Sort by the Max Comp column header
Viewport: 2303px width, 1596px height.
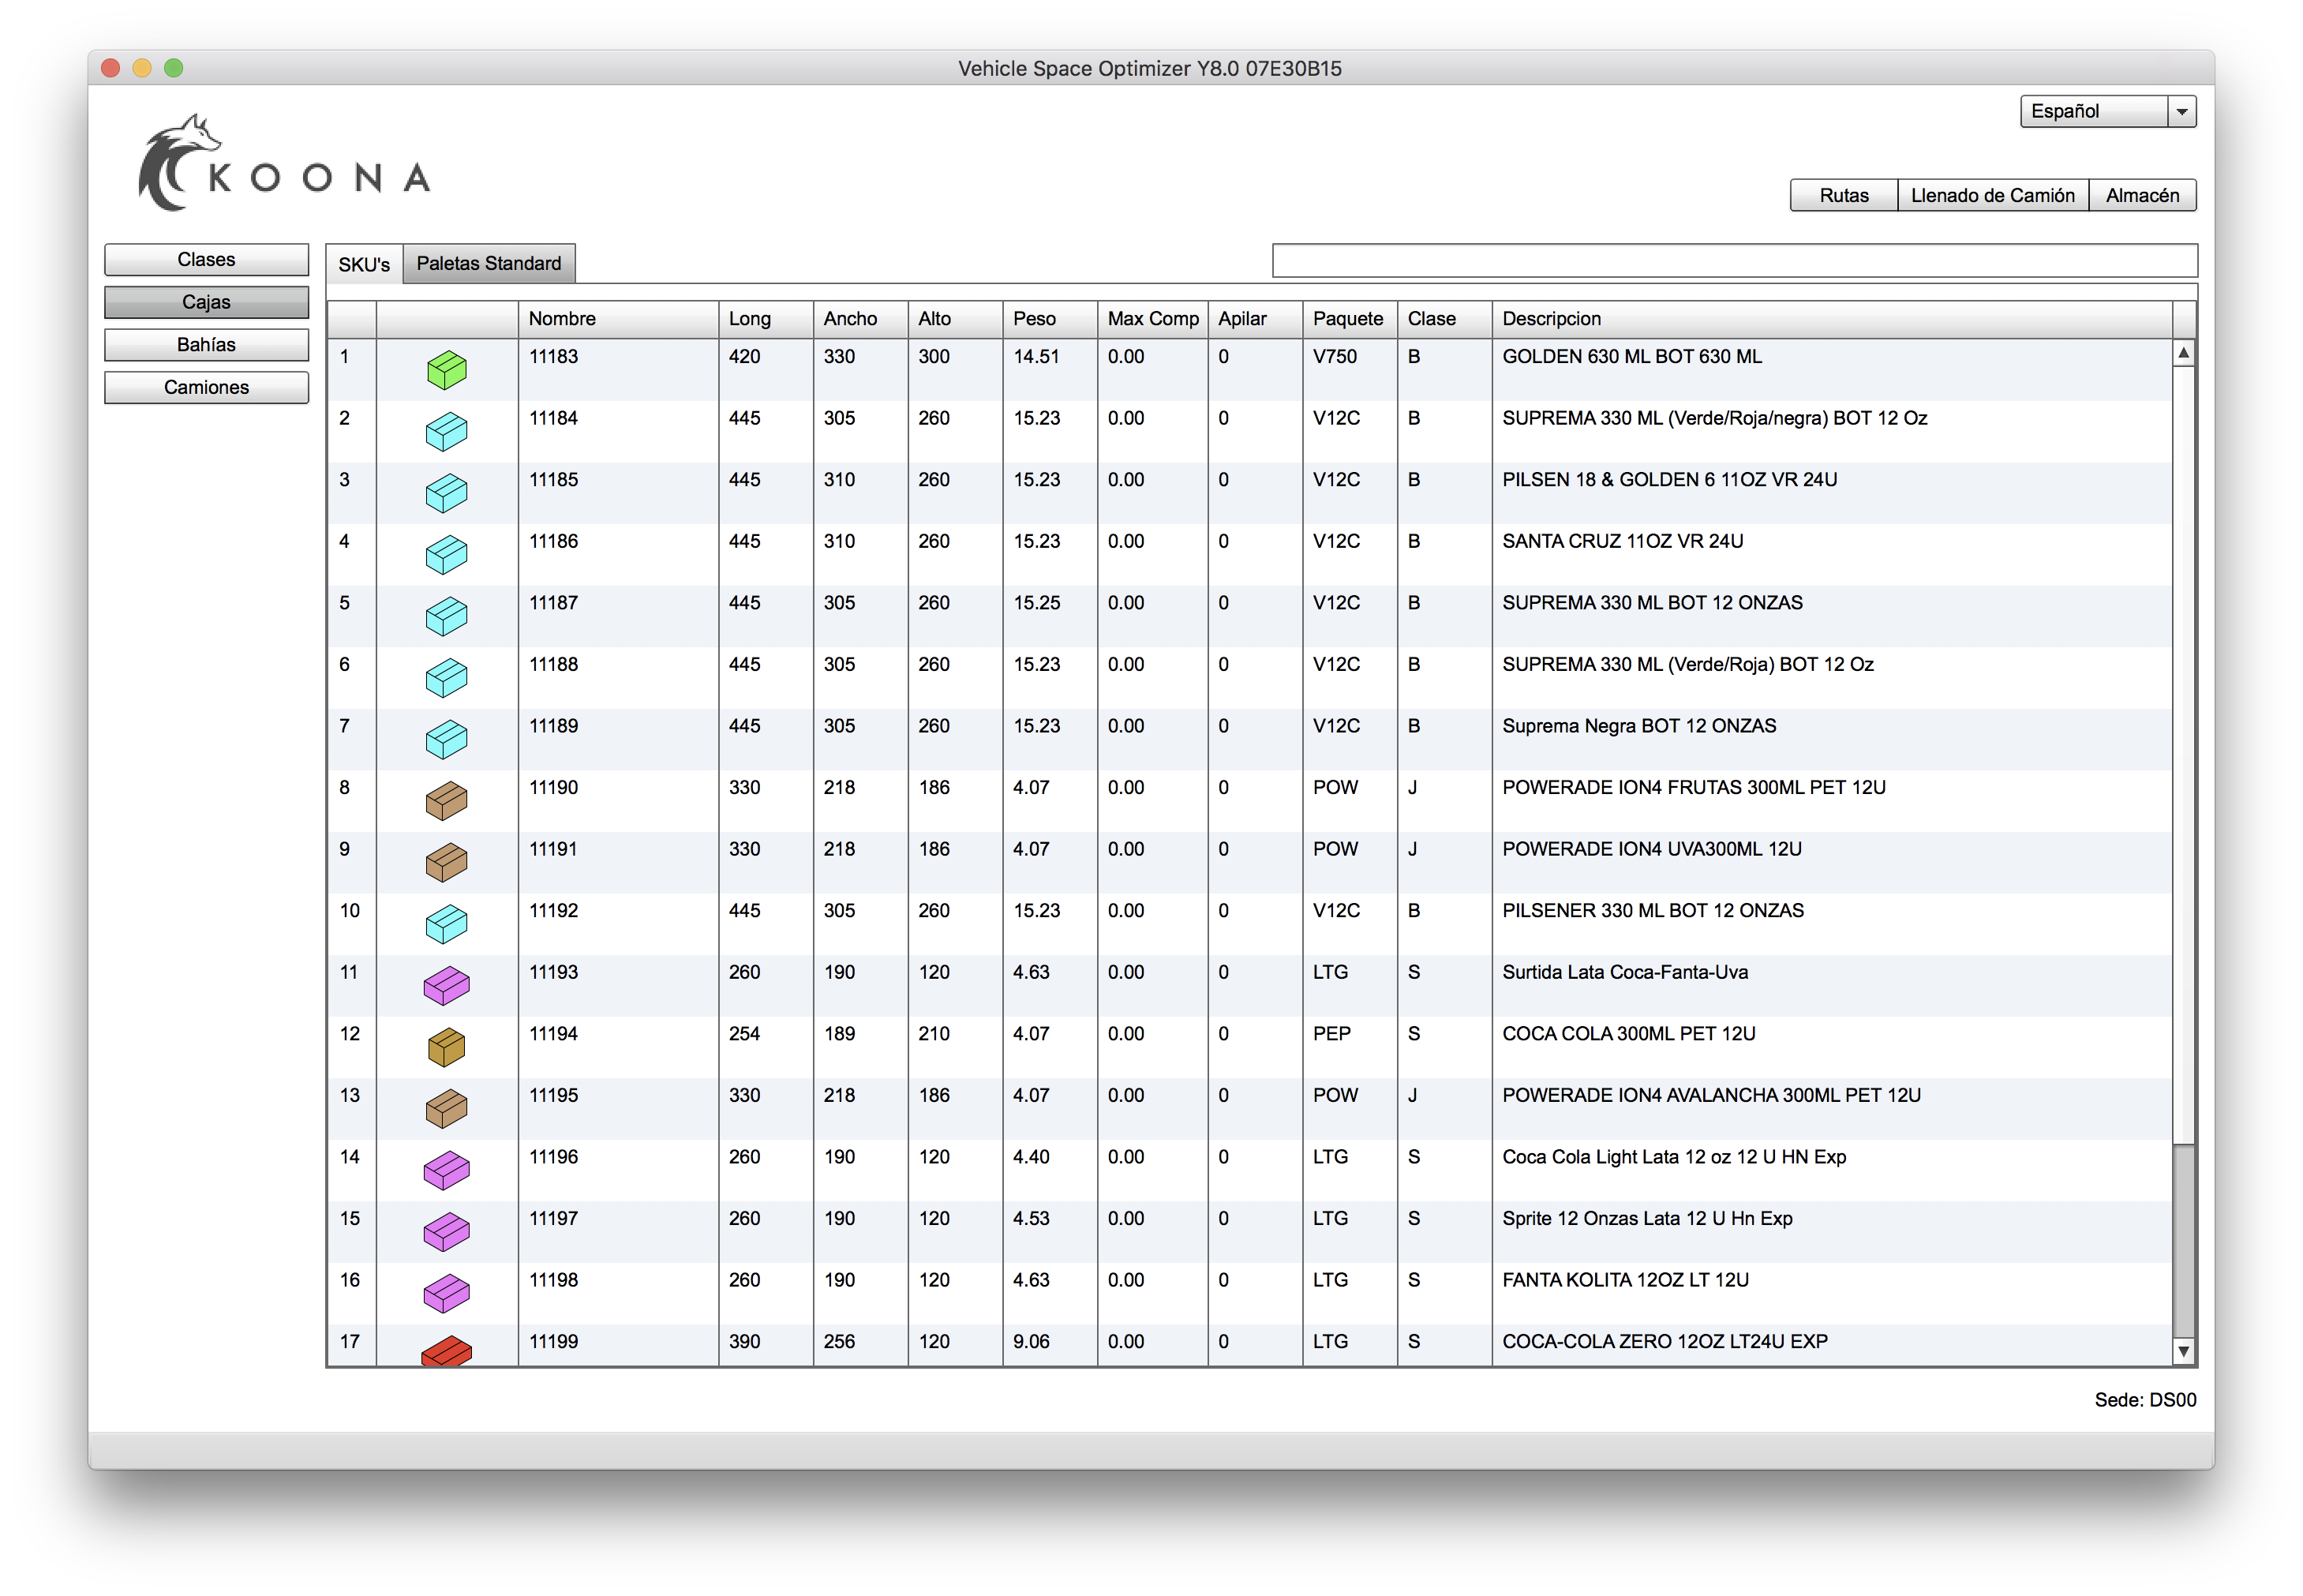coord(1152,319)
